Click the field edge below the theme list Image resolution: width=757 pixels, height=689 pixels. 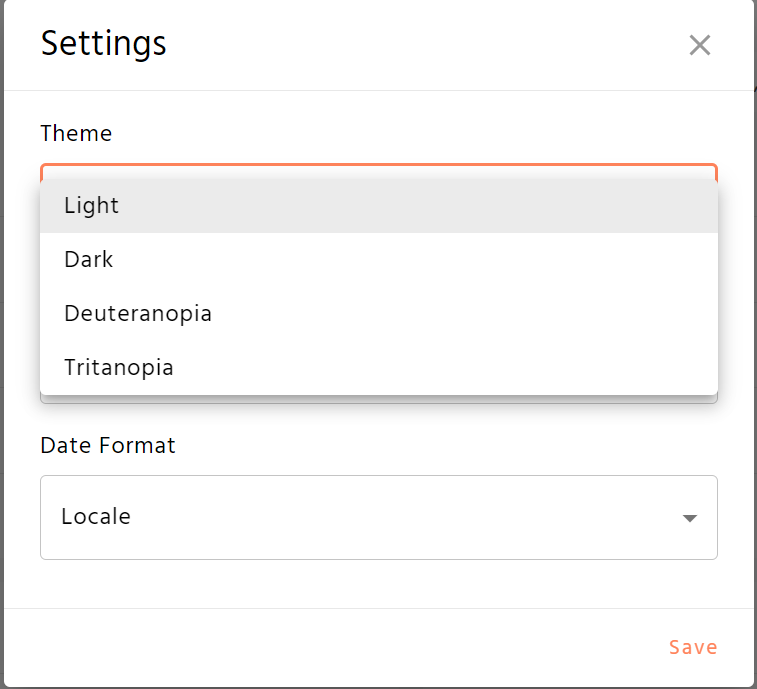point(378,400)
